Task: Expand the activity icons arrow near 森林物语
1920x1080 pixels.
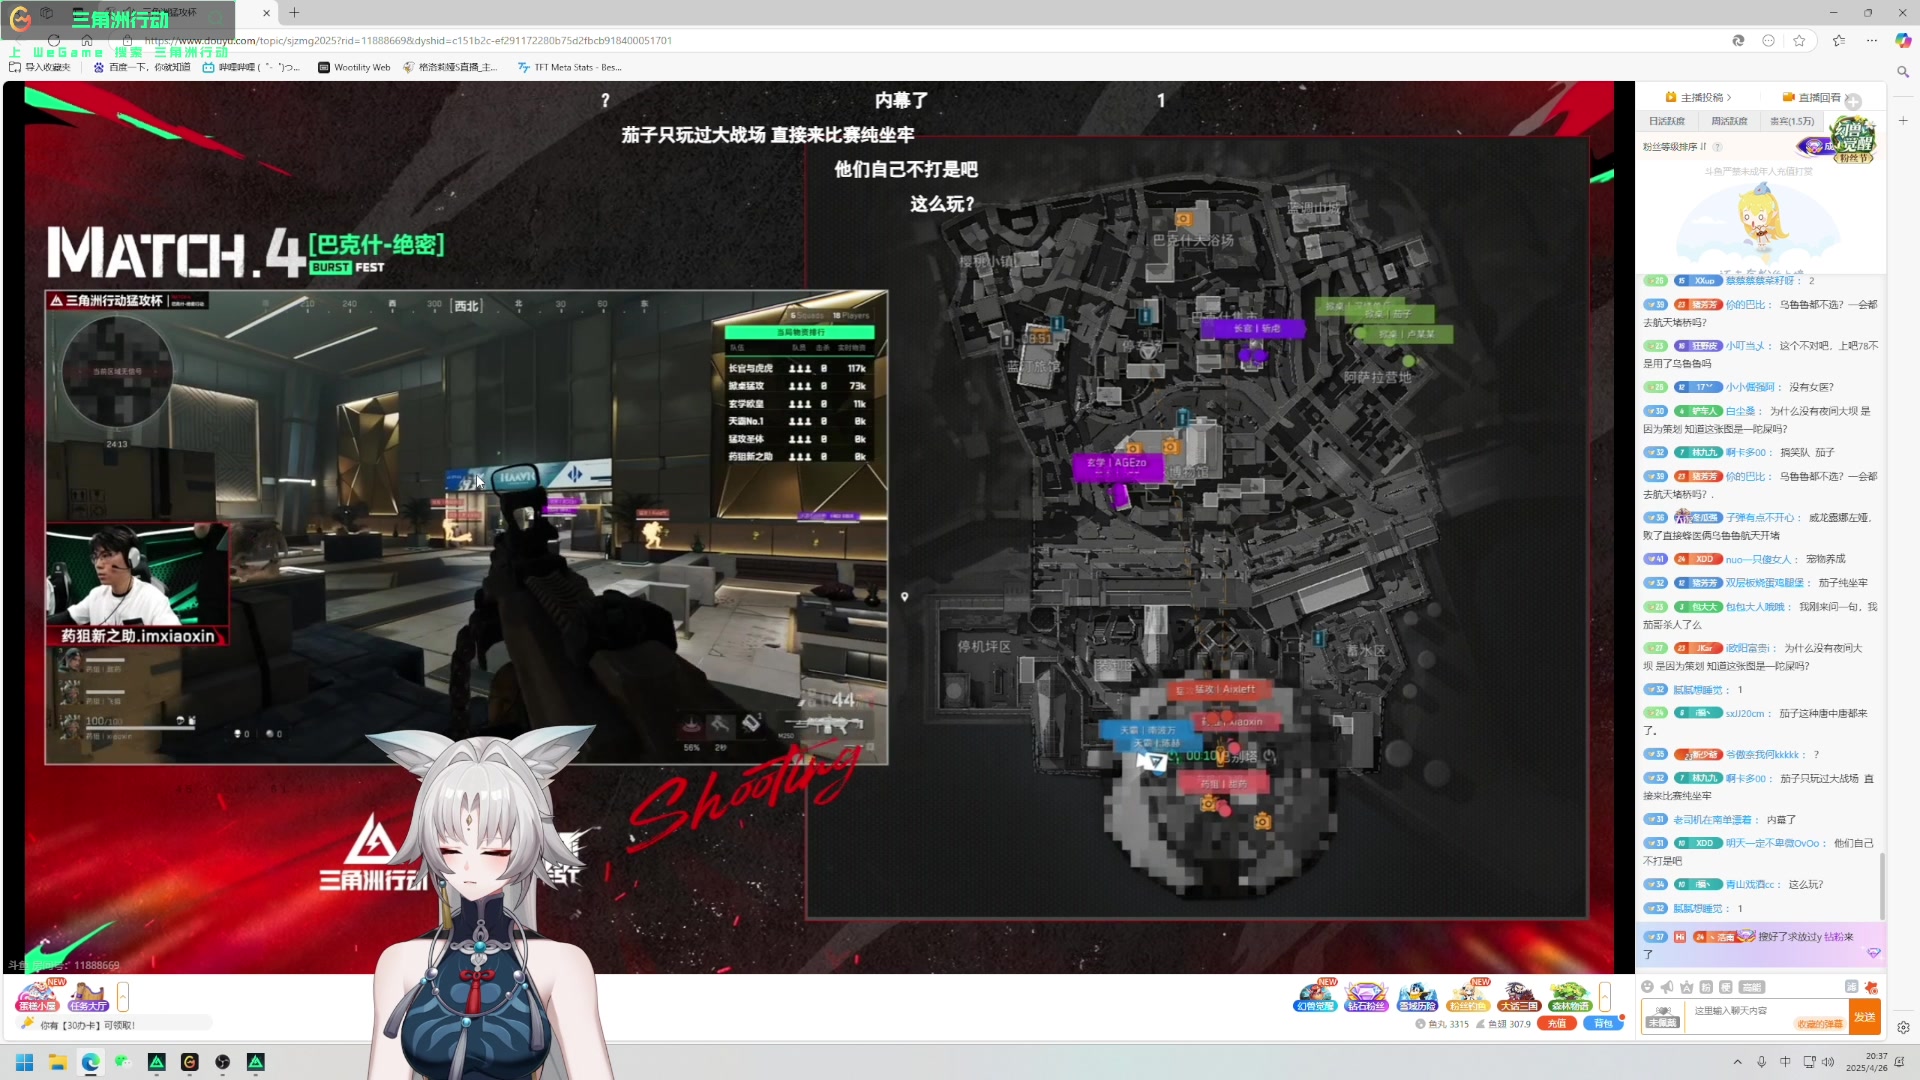Action: tap(1604, 996)
